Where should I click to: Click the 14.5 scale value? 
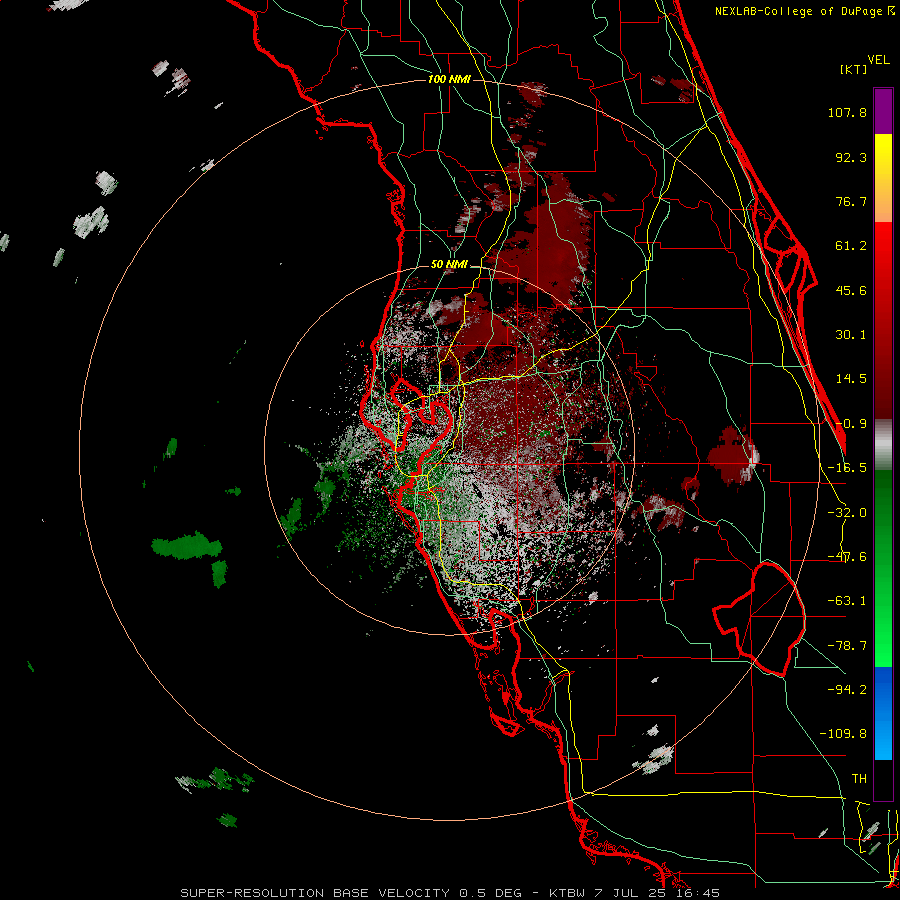(x=851, y=379)
